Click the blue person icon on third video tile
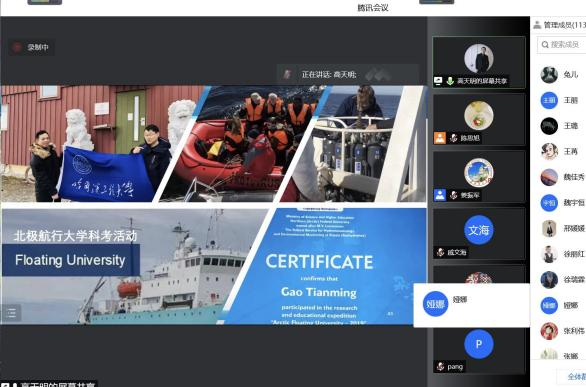The image size is (586, 387). 440,195
